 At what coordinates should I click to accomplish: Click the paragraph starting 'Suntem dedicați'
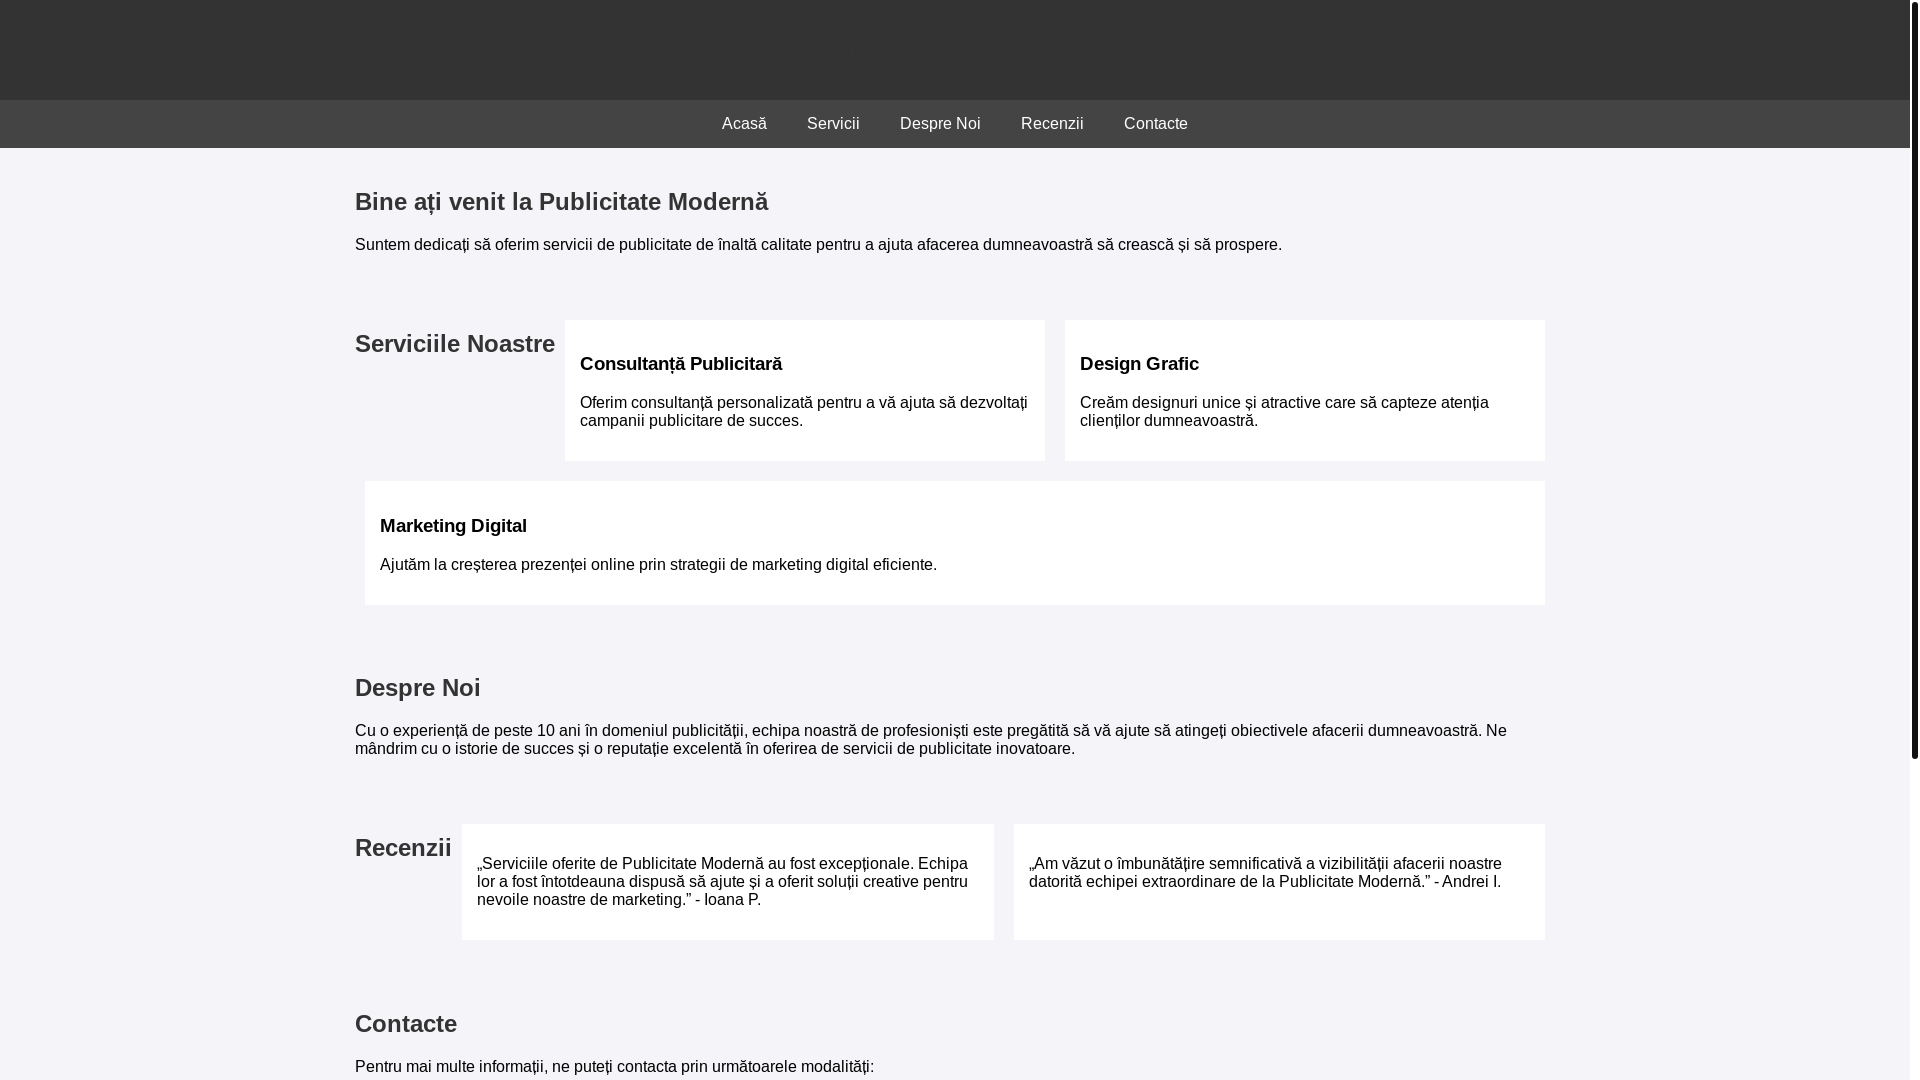pos(818,245)
